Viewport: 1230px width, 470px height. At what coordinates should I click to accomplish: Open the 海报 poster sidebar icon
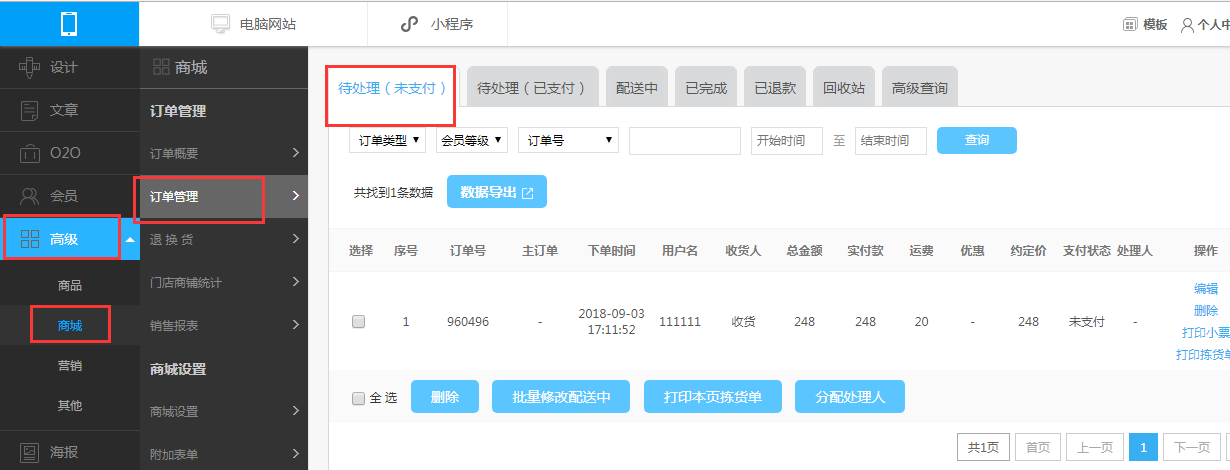(x=30, y=452)
